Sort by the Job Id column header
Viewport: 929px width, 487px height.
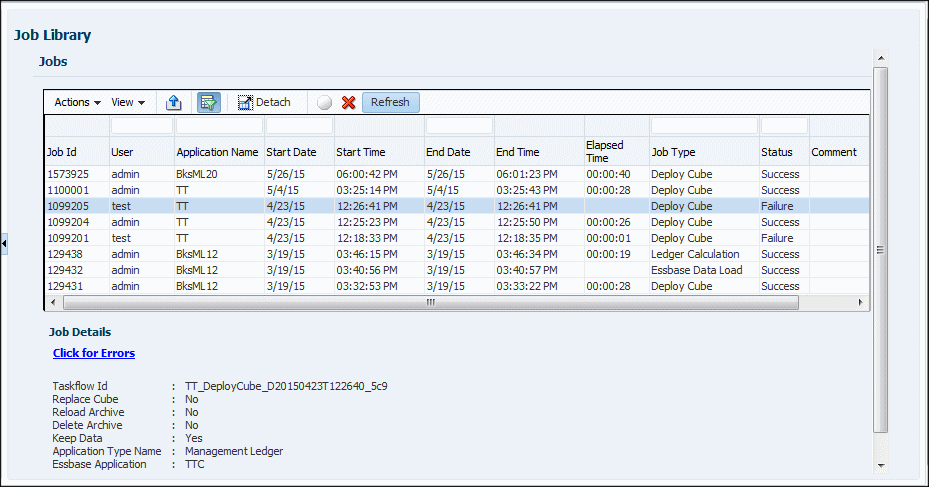click(x=77, y=152)
